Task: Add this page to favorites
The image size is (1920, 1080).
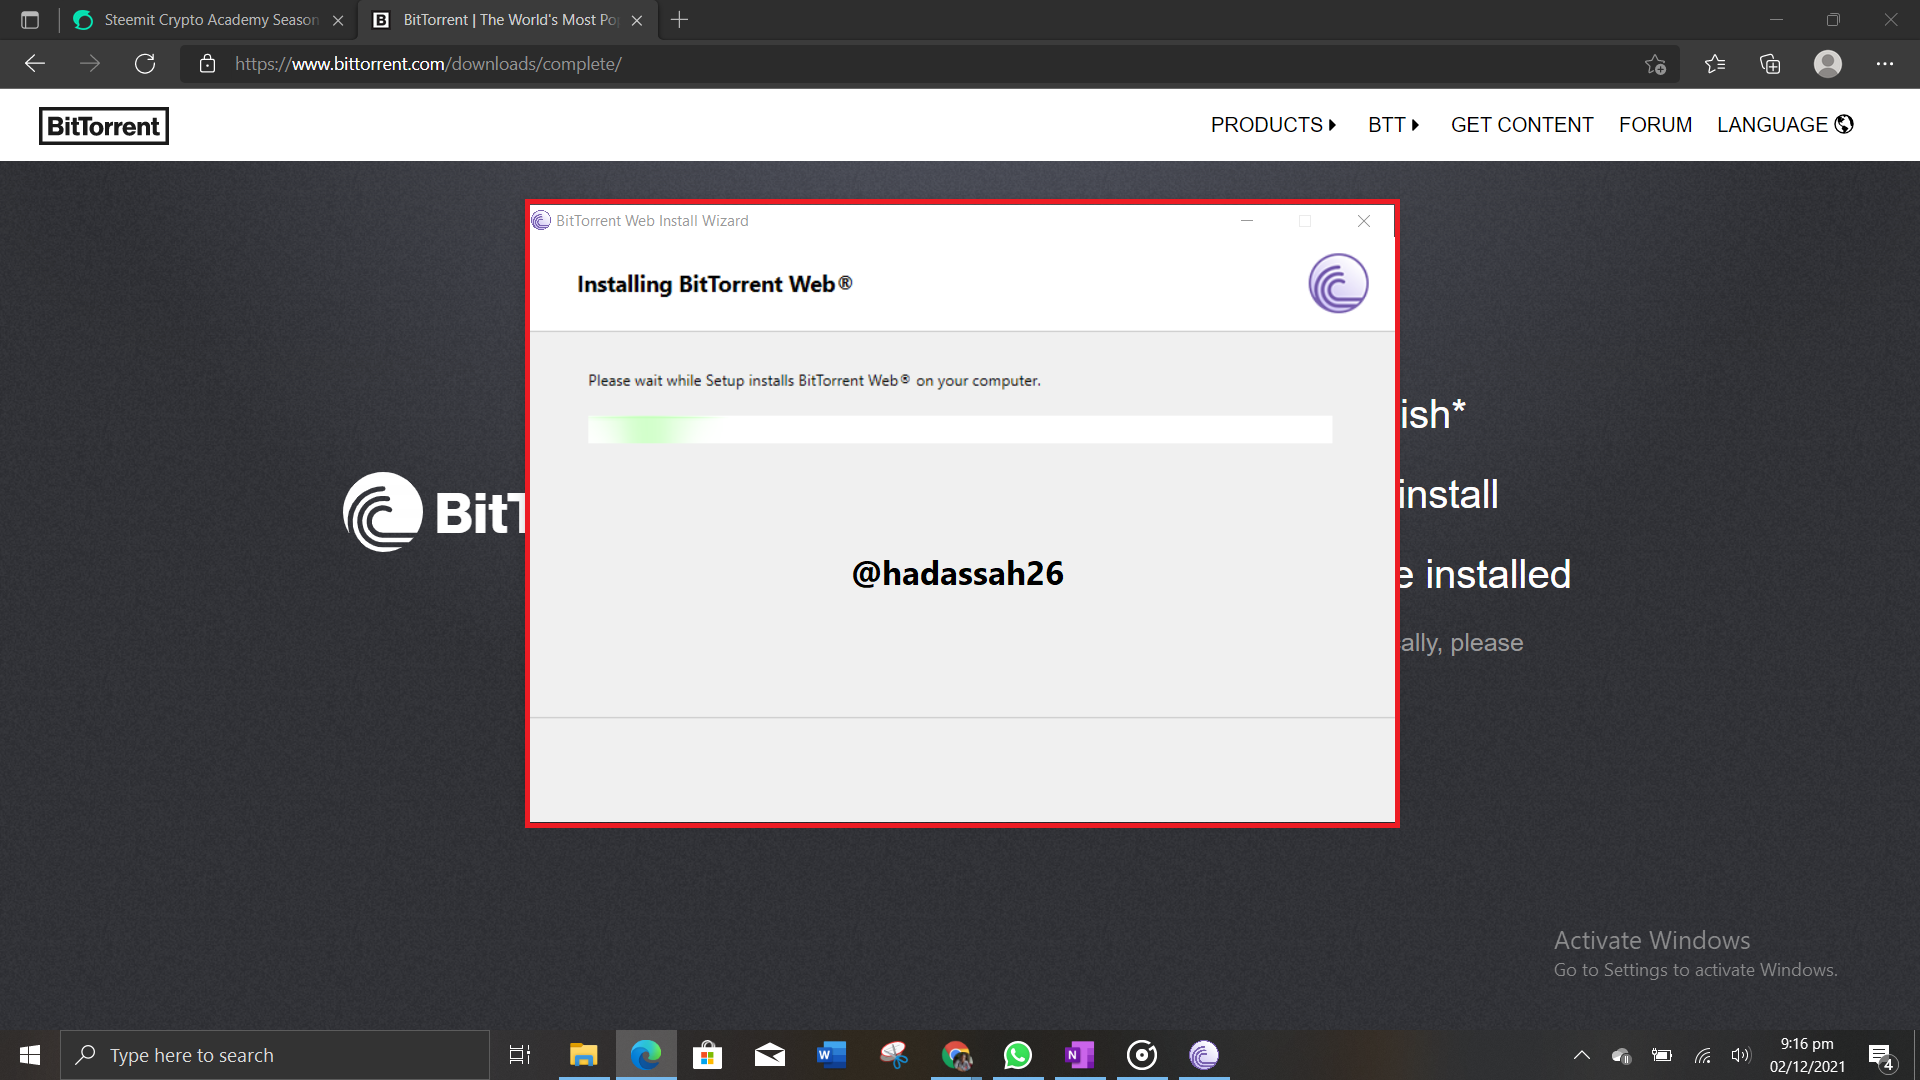Action: (x=1655, y=64)
